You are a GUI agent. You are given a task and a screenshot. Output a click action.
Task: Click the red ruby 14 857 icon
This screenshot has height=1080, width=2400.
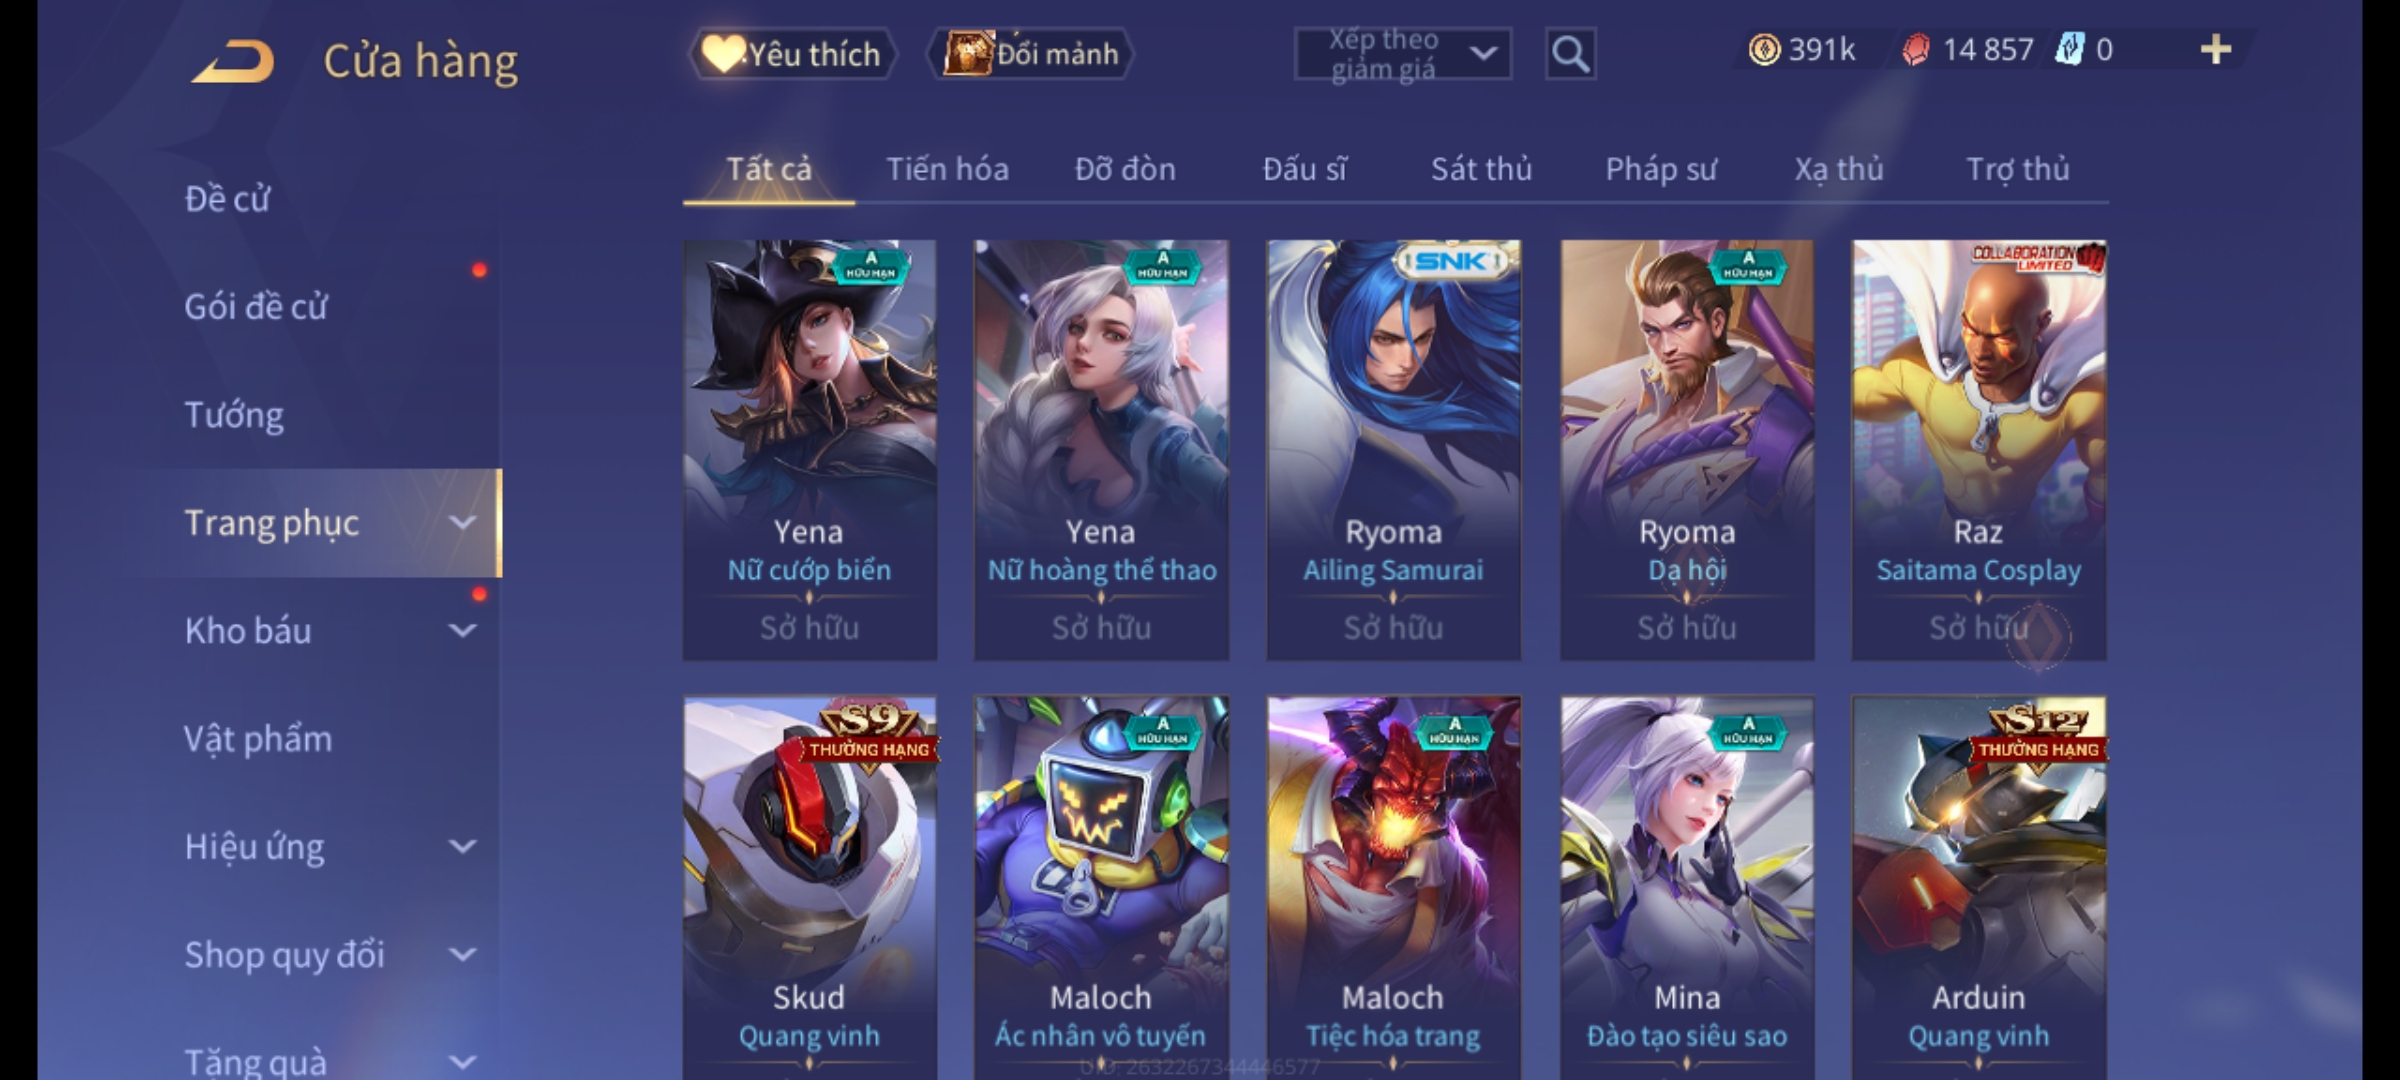[x=1916, y=50]
